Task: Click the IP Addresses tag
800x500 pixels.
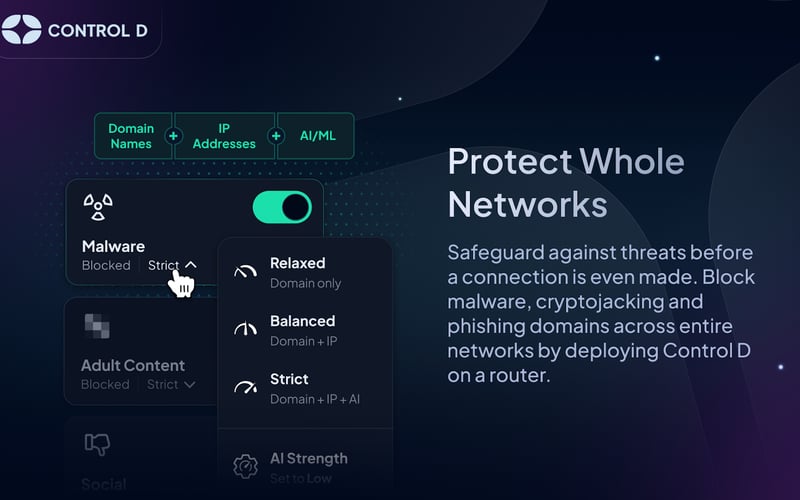Action: [x=223, y=136]
